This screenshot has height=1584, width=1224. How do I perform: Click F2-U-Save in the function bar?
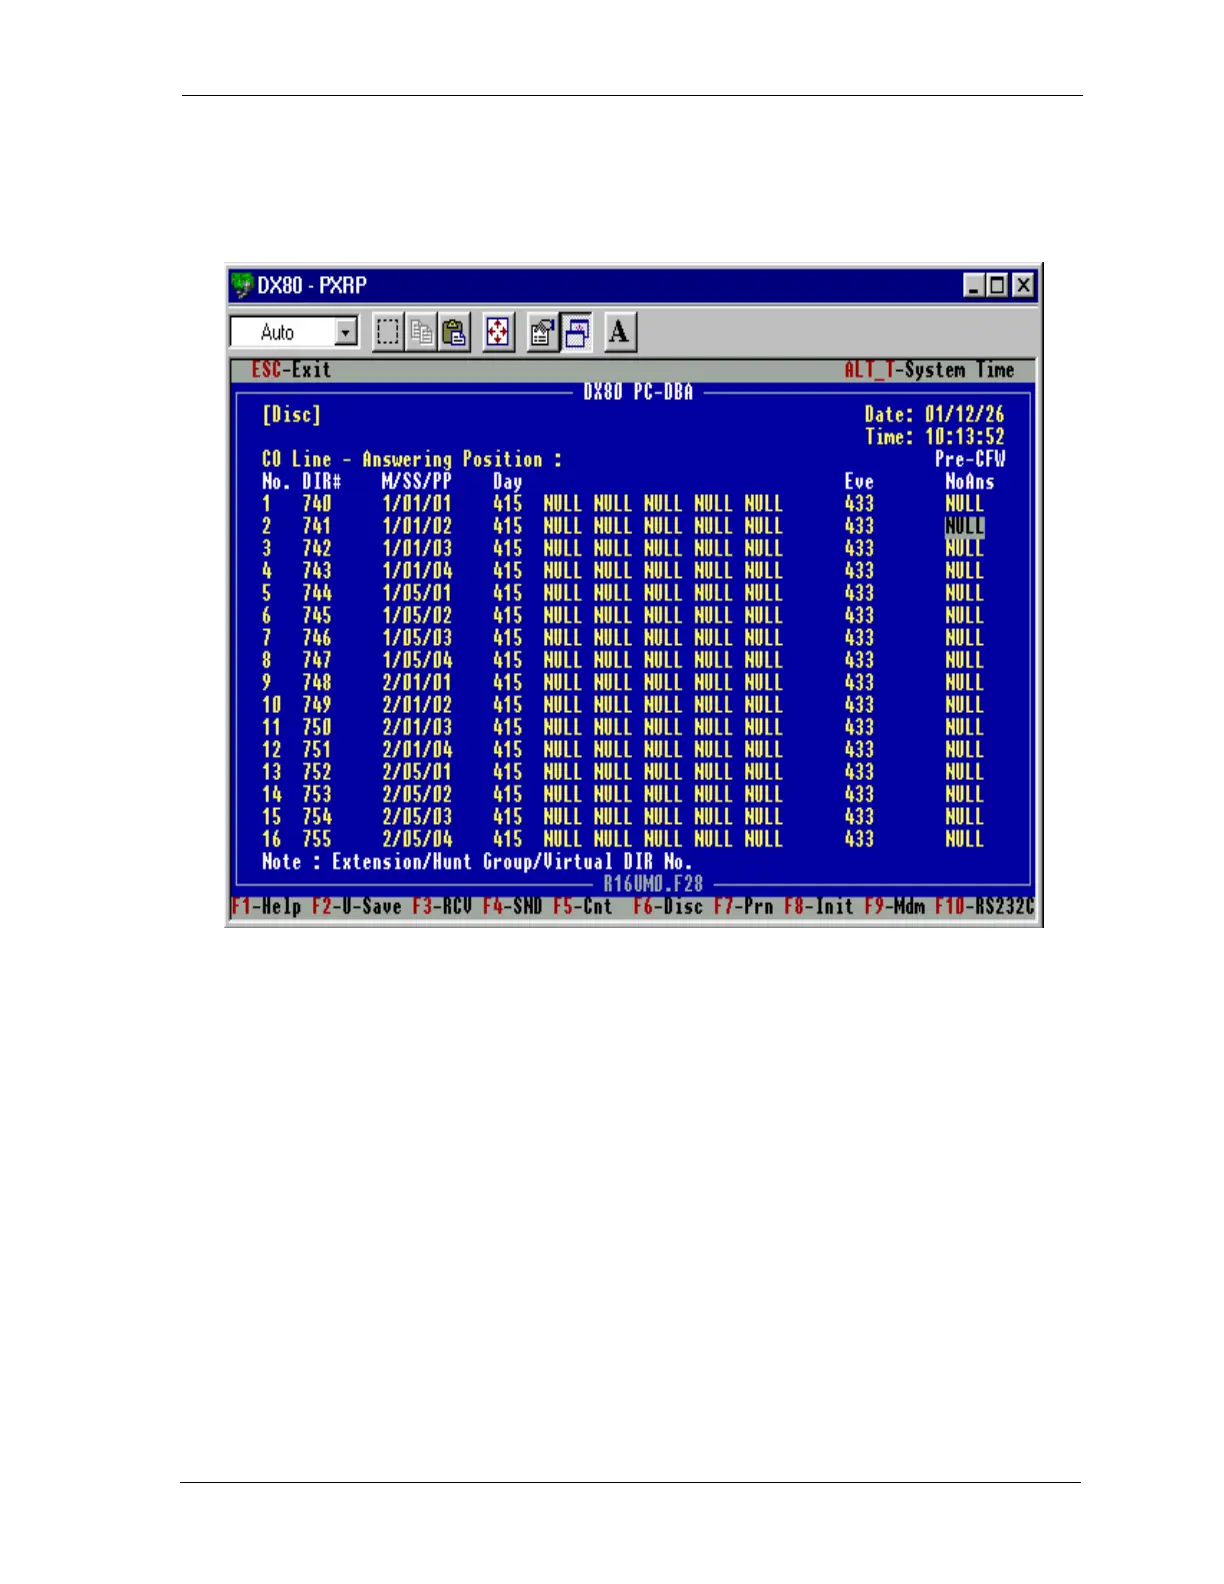pos(356,907)
